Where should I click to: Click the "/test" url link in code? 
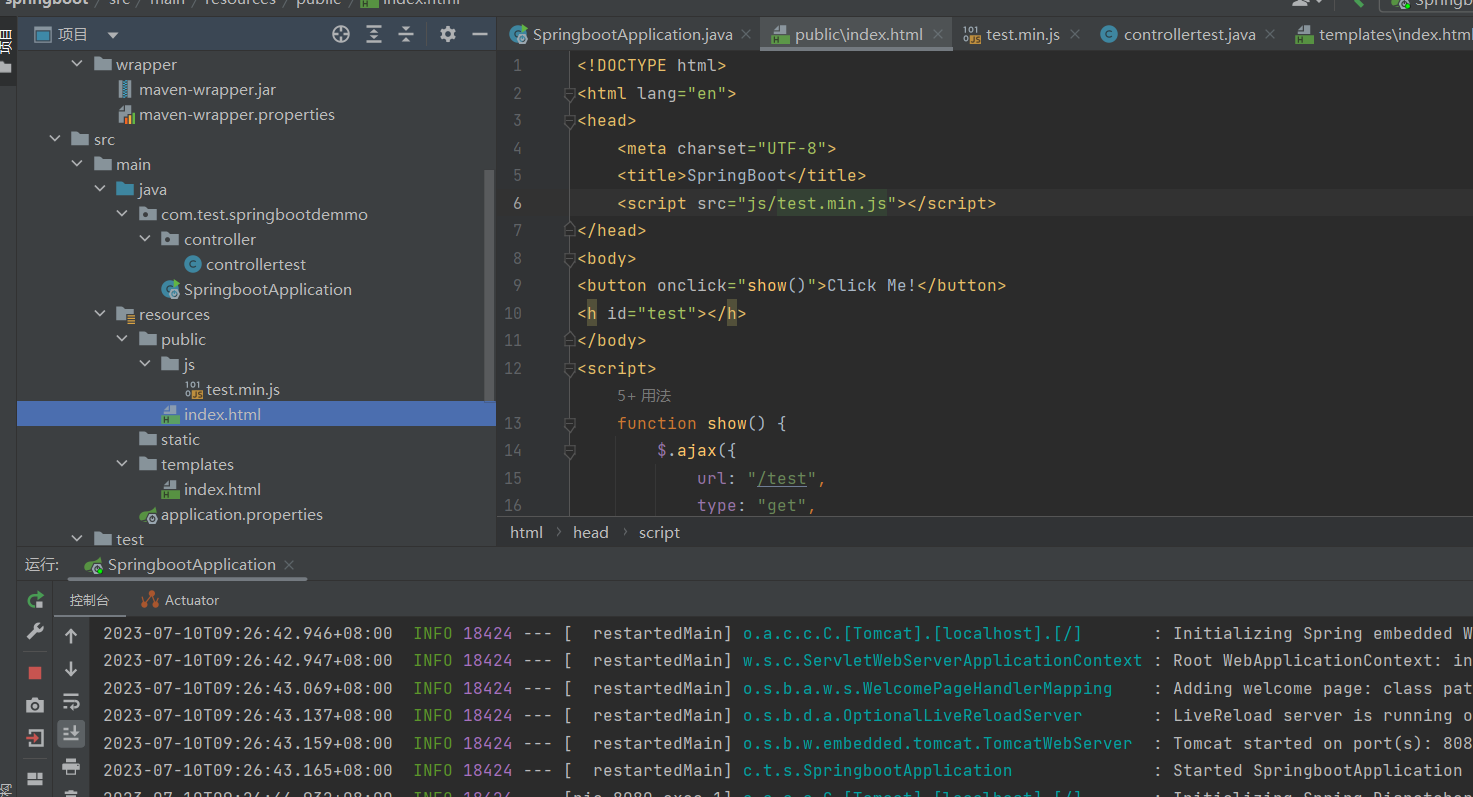782,478
